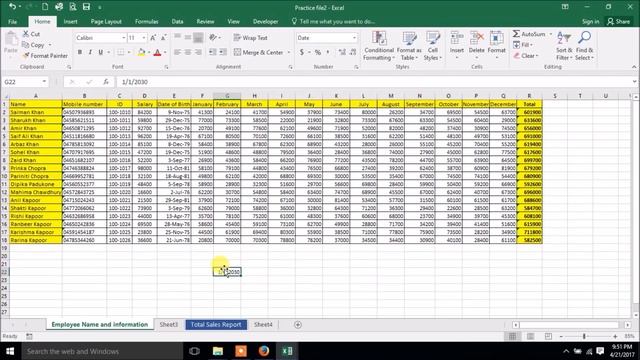Click the Cut command

(31, 34)
